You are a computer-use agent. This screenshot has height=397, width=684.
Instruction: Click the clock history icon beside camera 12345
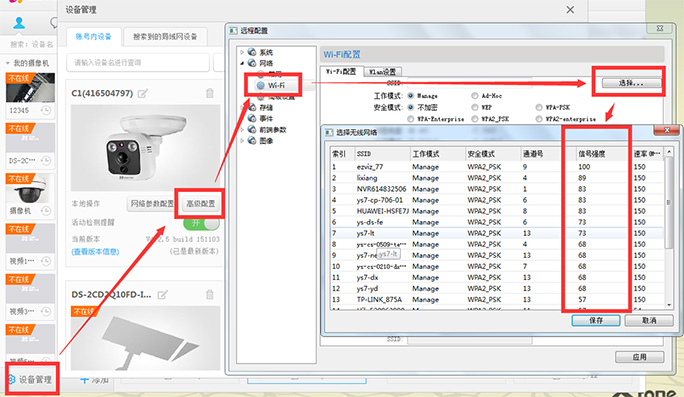(46, 110)
